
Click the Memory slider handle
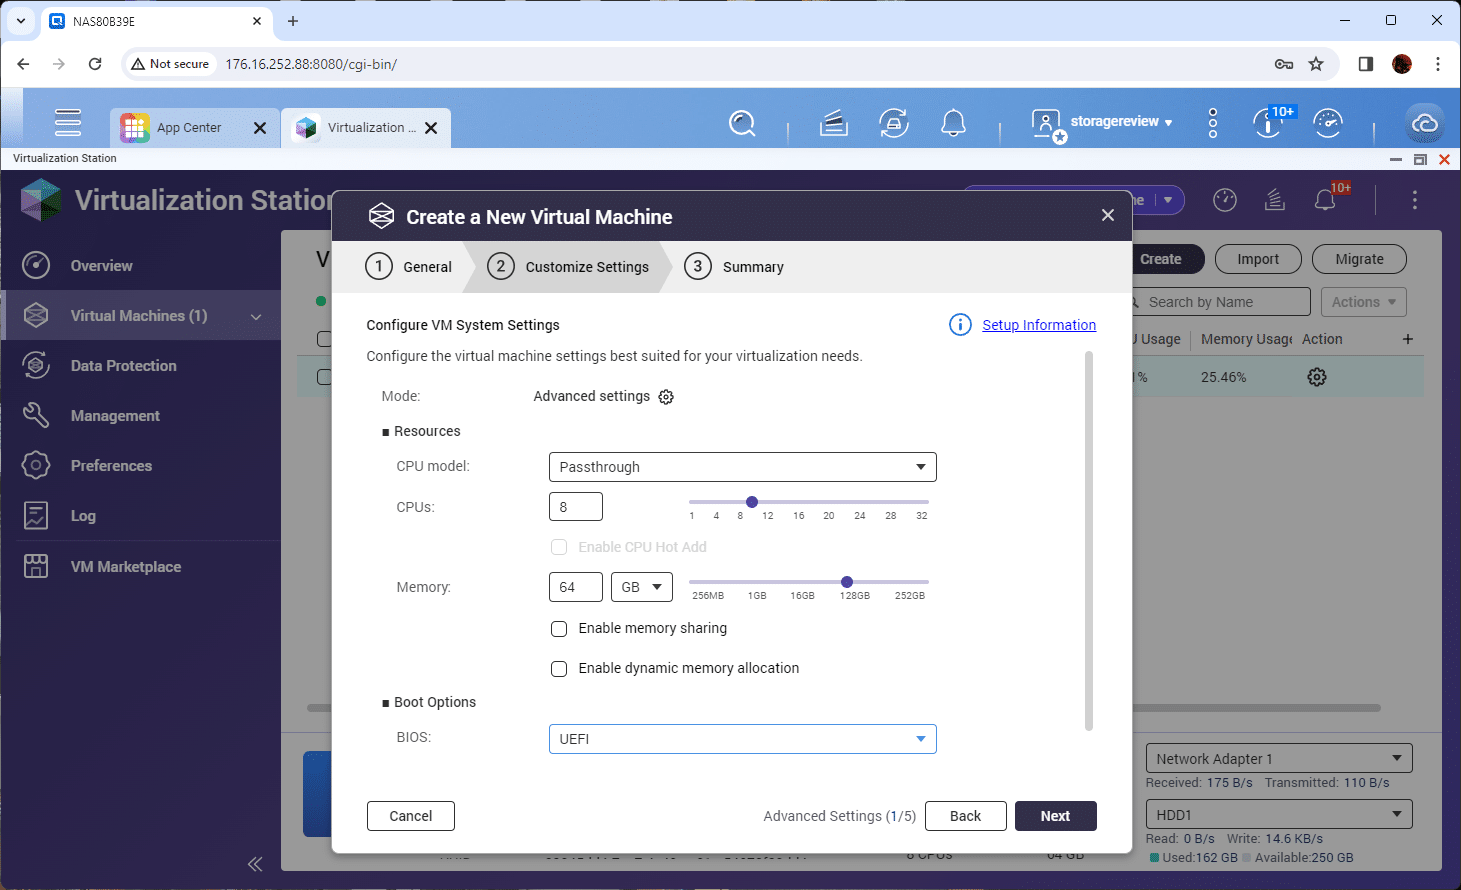coord(847,582)
